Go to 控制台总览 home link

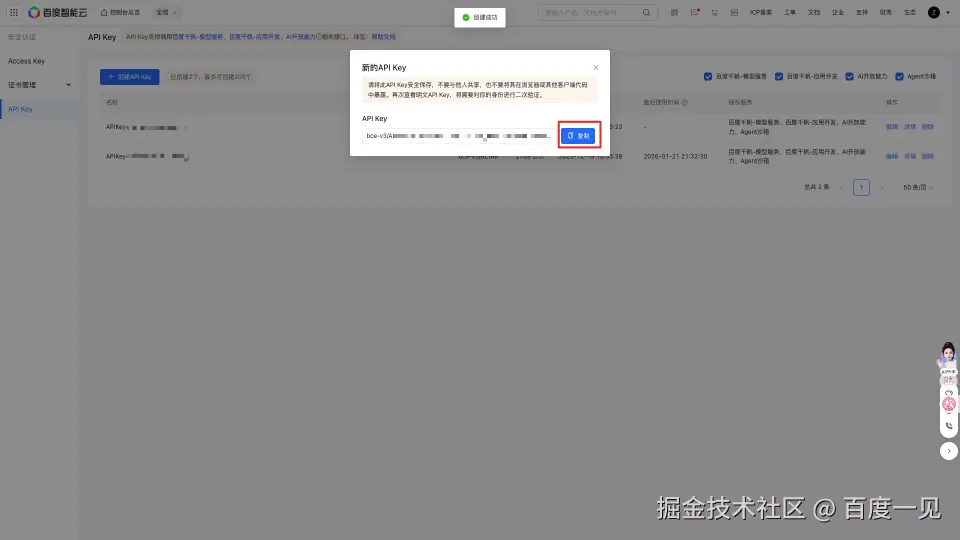coord(121,12)
